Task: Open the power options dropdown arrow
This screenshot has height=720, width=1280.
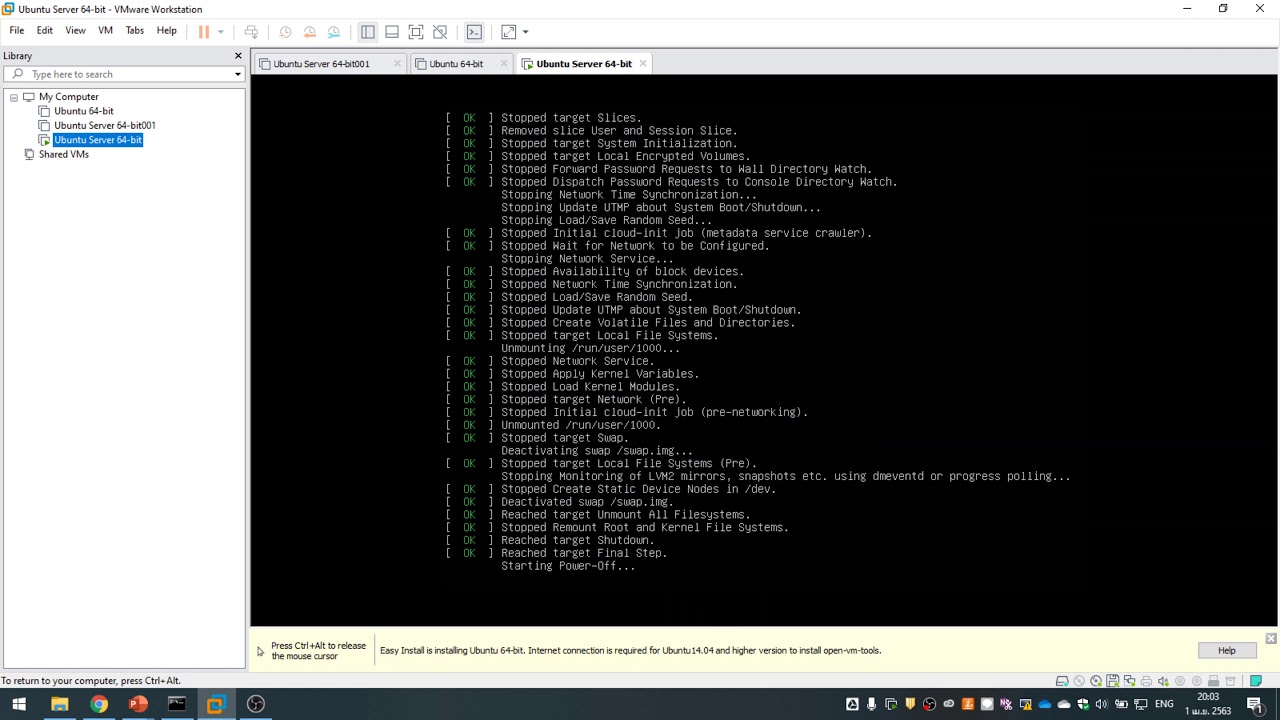Action: (220, 32)
